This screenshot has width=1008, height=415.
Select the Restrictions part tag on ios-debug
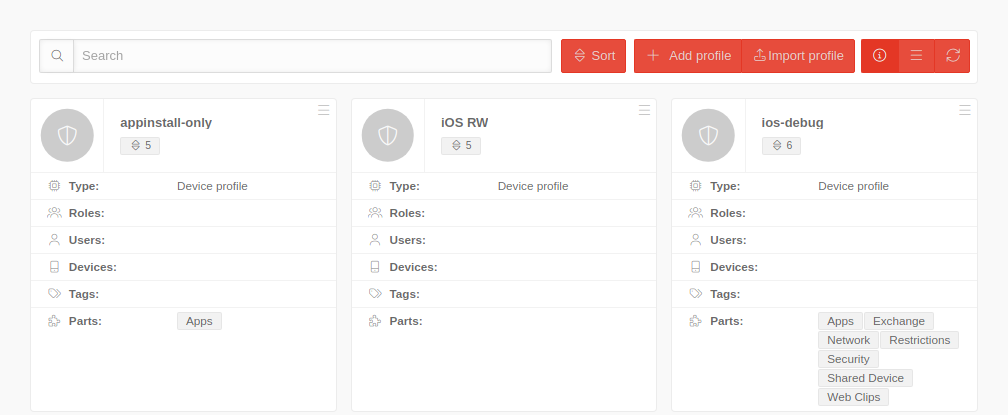(919, 340)
